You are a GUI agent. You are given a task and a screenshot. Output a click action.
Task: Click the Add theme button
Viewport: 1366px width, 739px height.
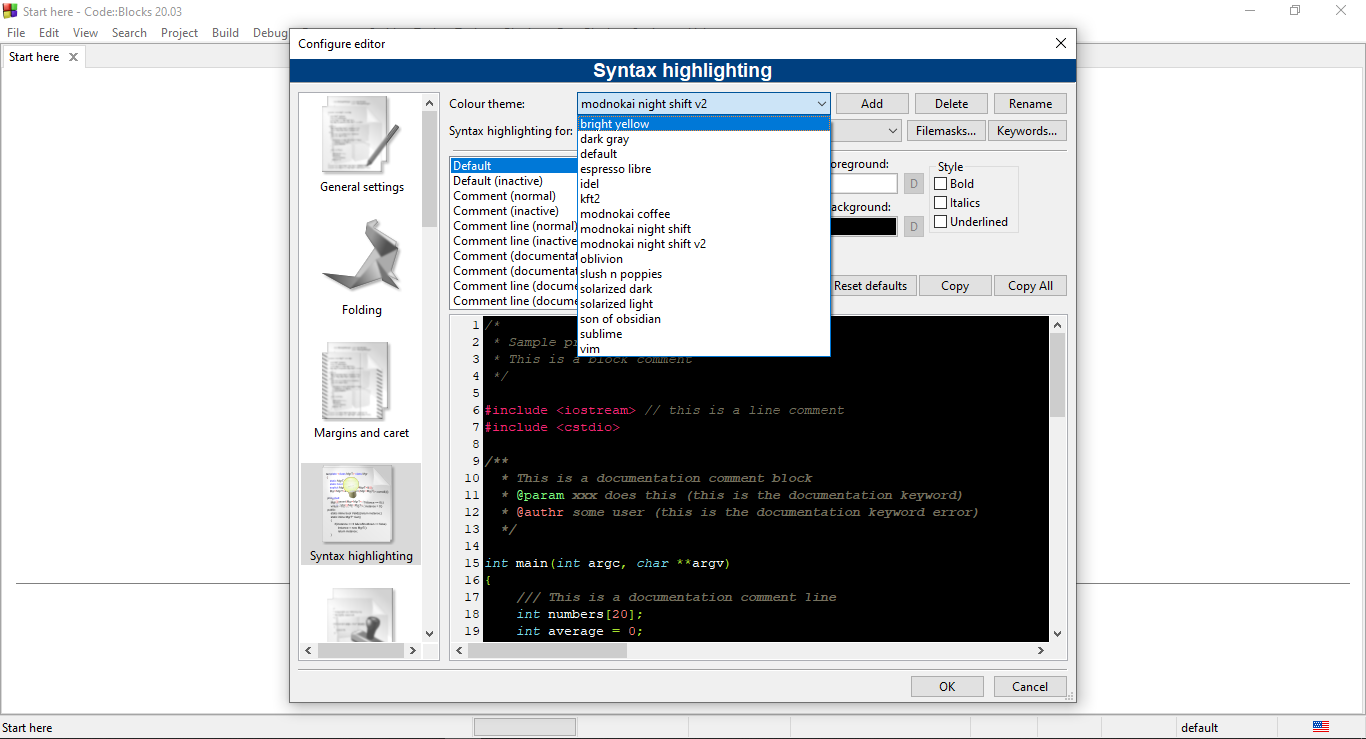872,104
